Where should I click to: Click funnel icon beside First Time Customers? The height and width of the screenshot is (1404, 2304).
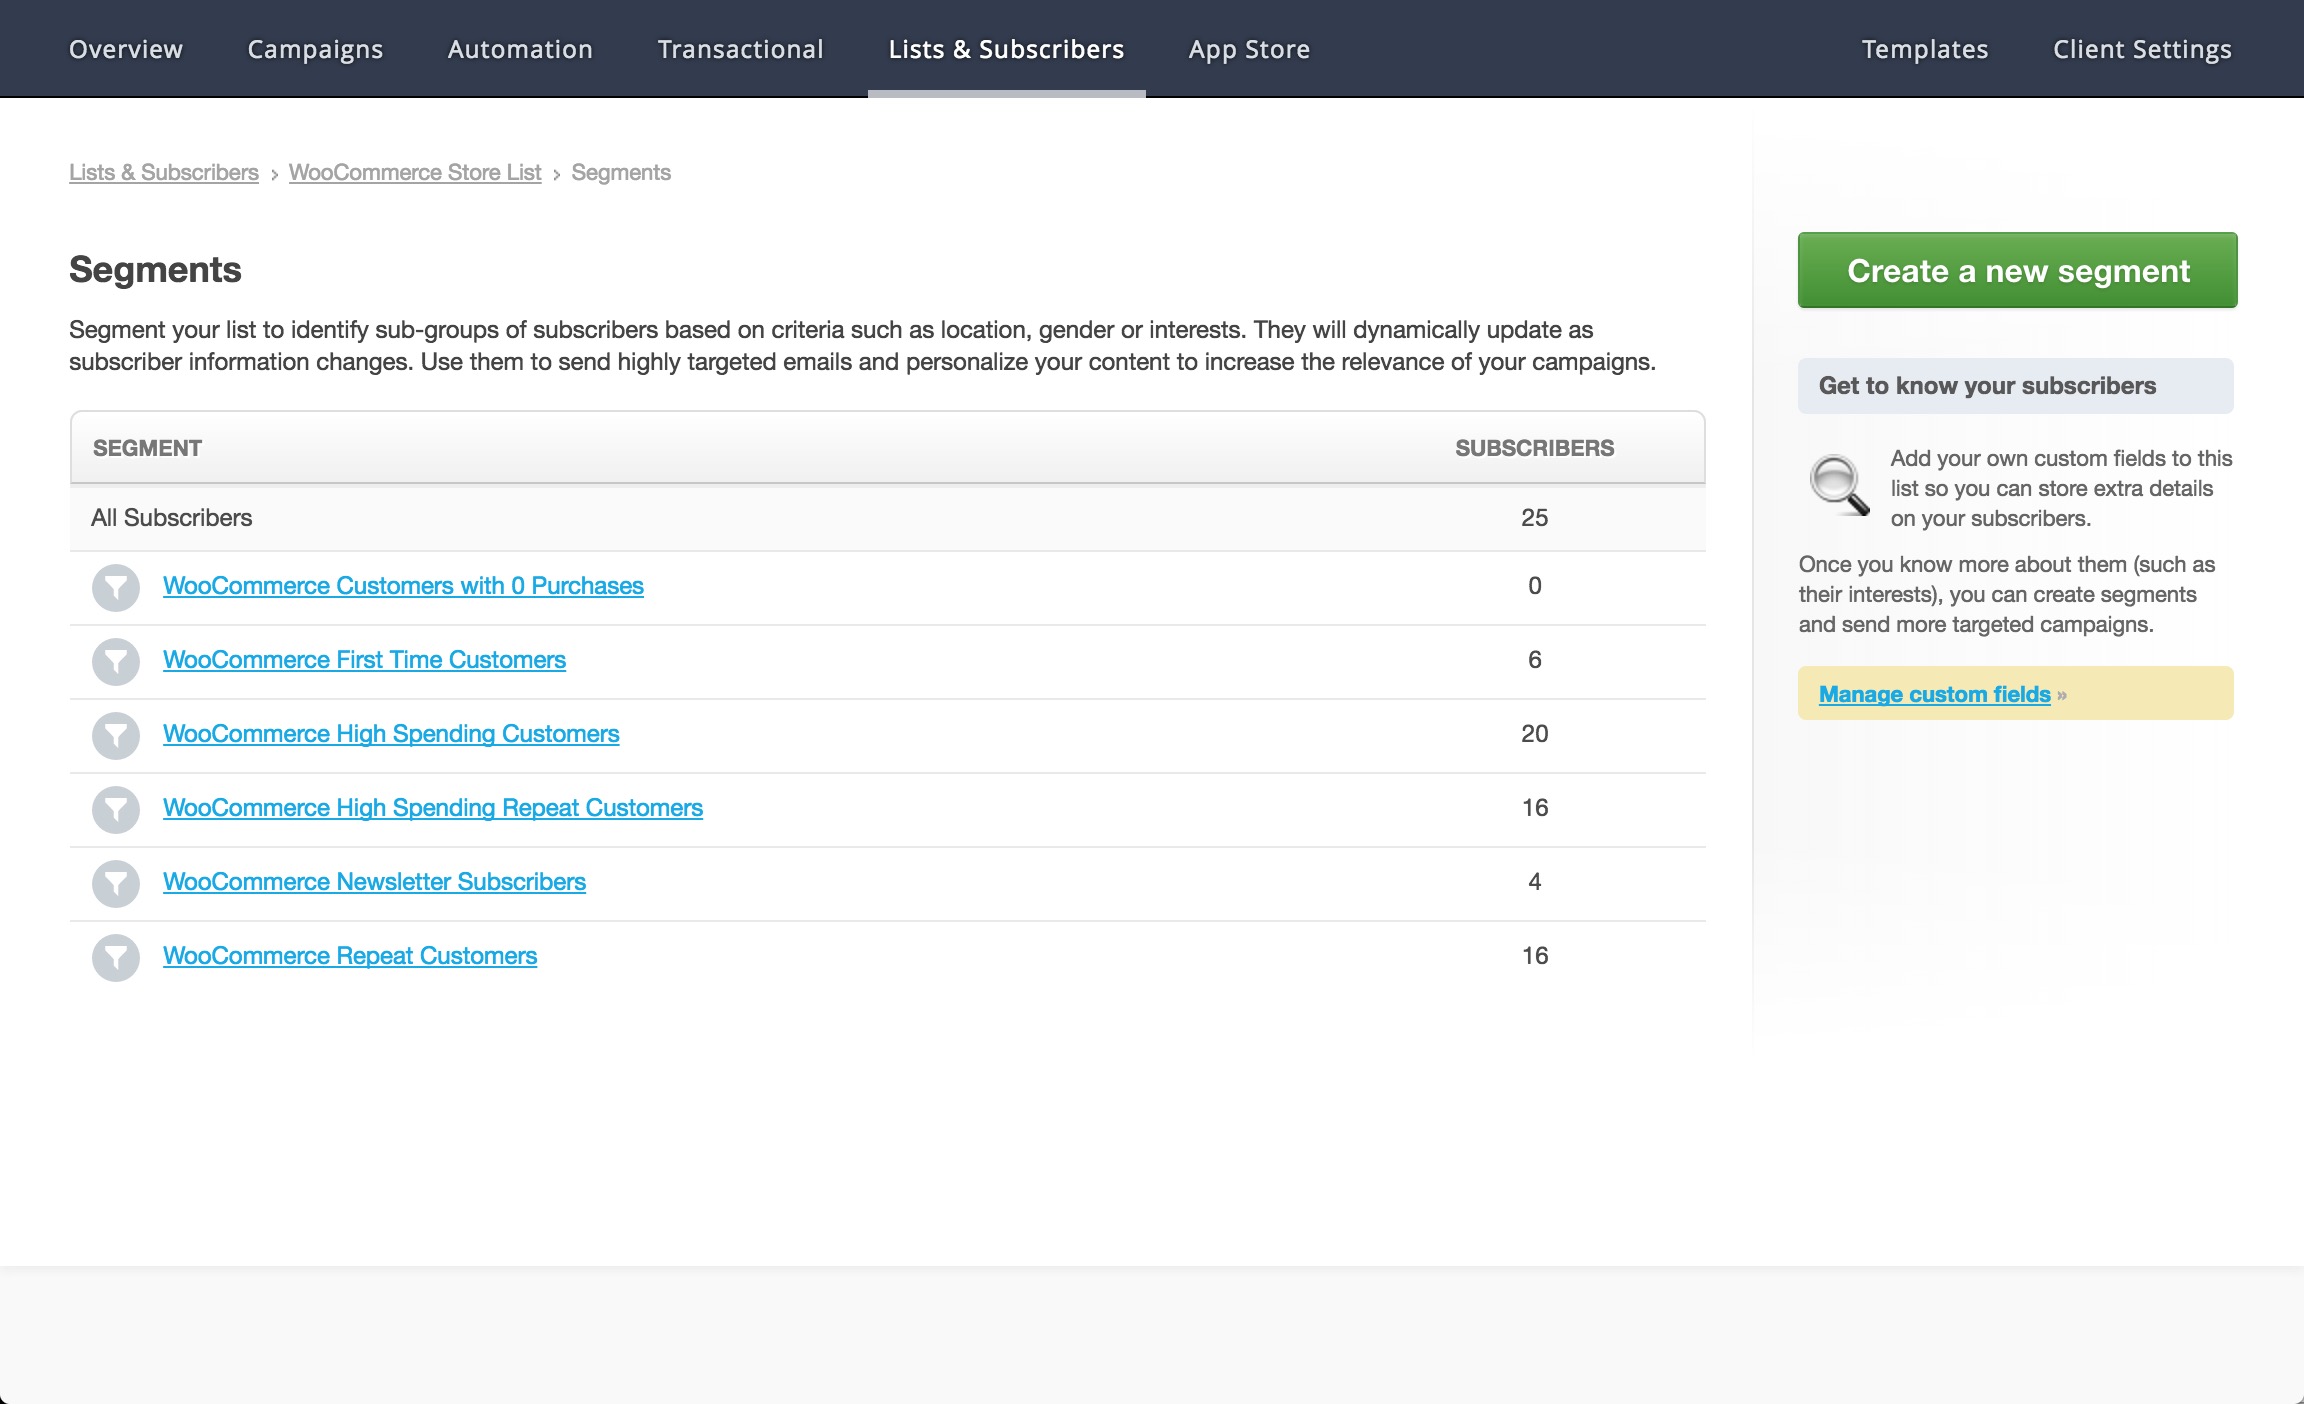pos(116,662)
